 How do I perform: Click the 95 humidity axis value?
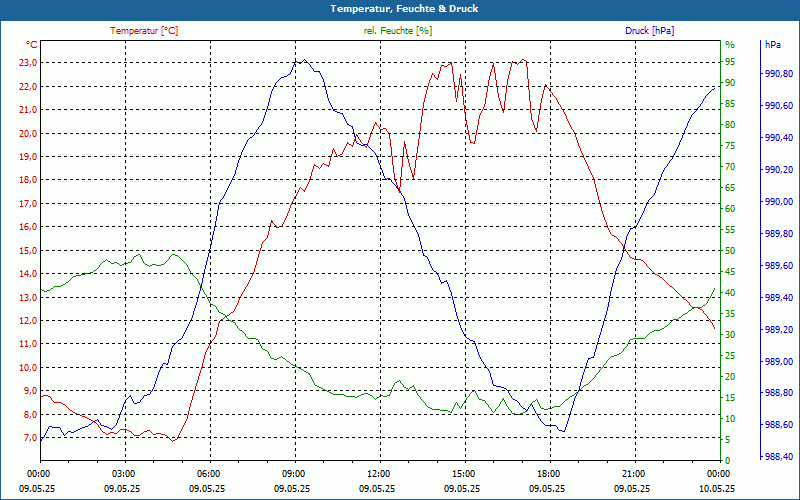tap(730, 62)
